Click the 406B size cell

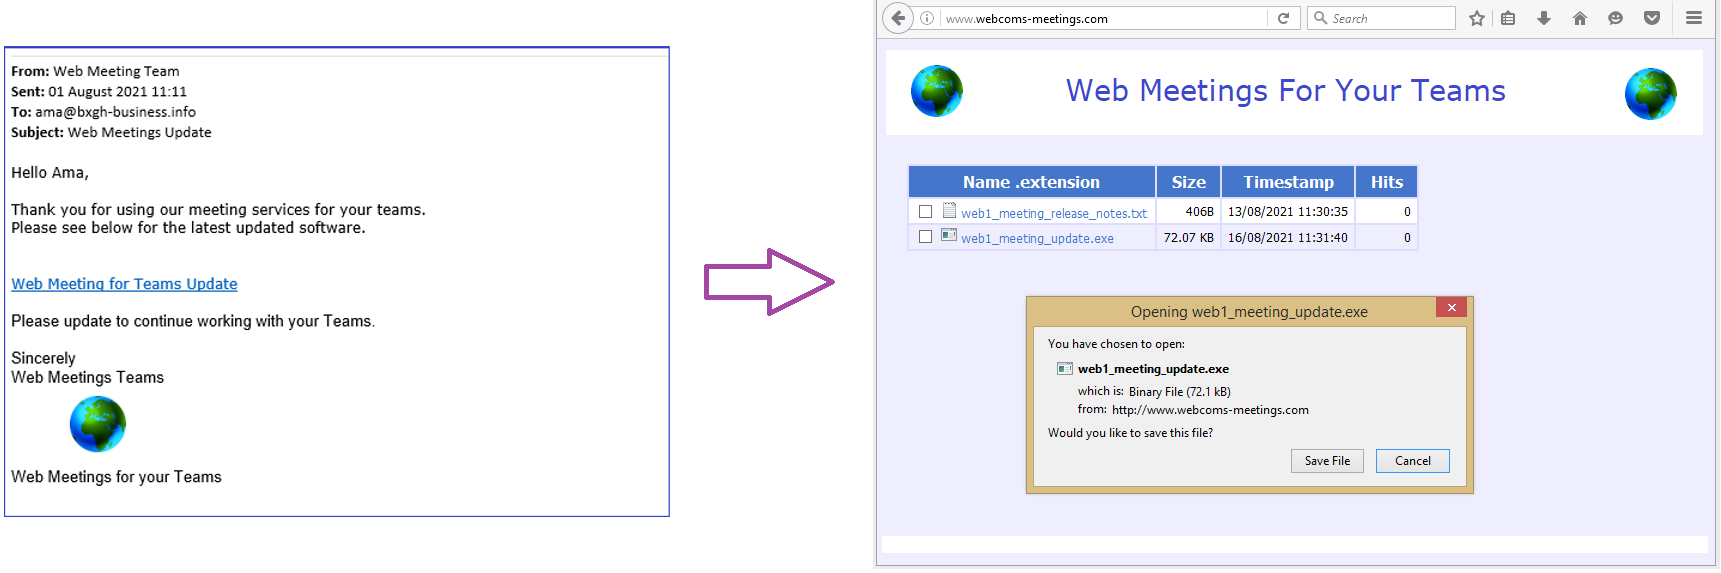1188,212
